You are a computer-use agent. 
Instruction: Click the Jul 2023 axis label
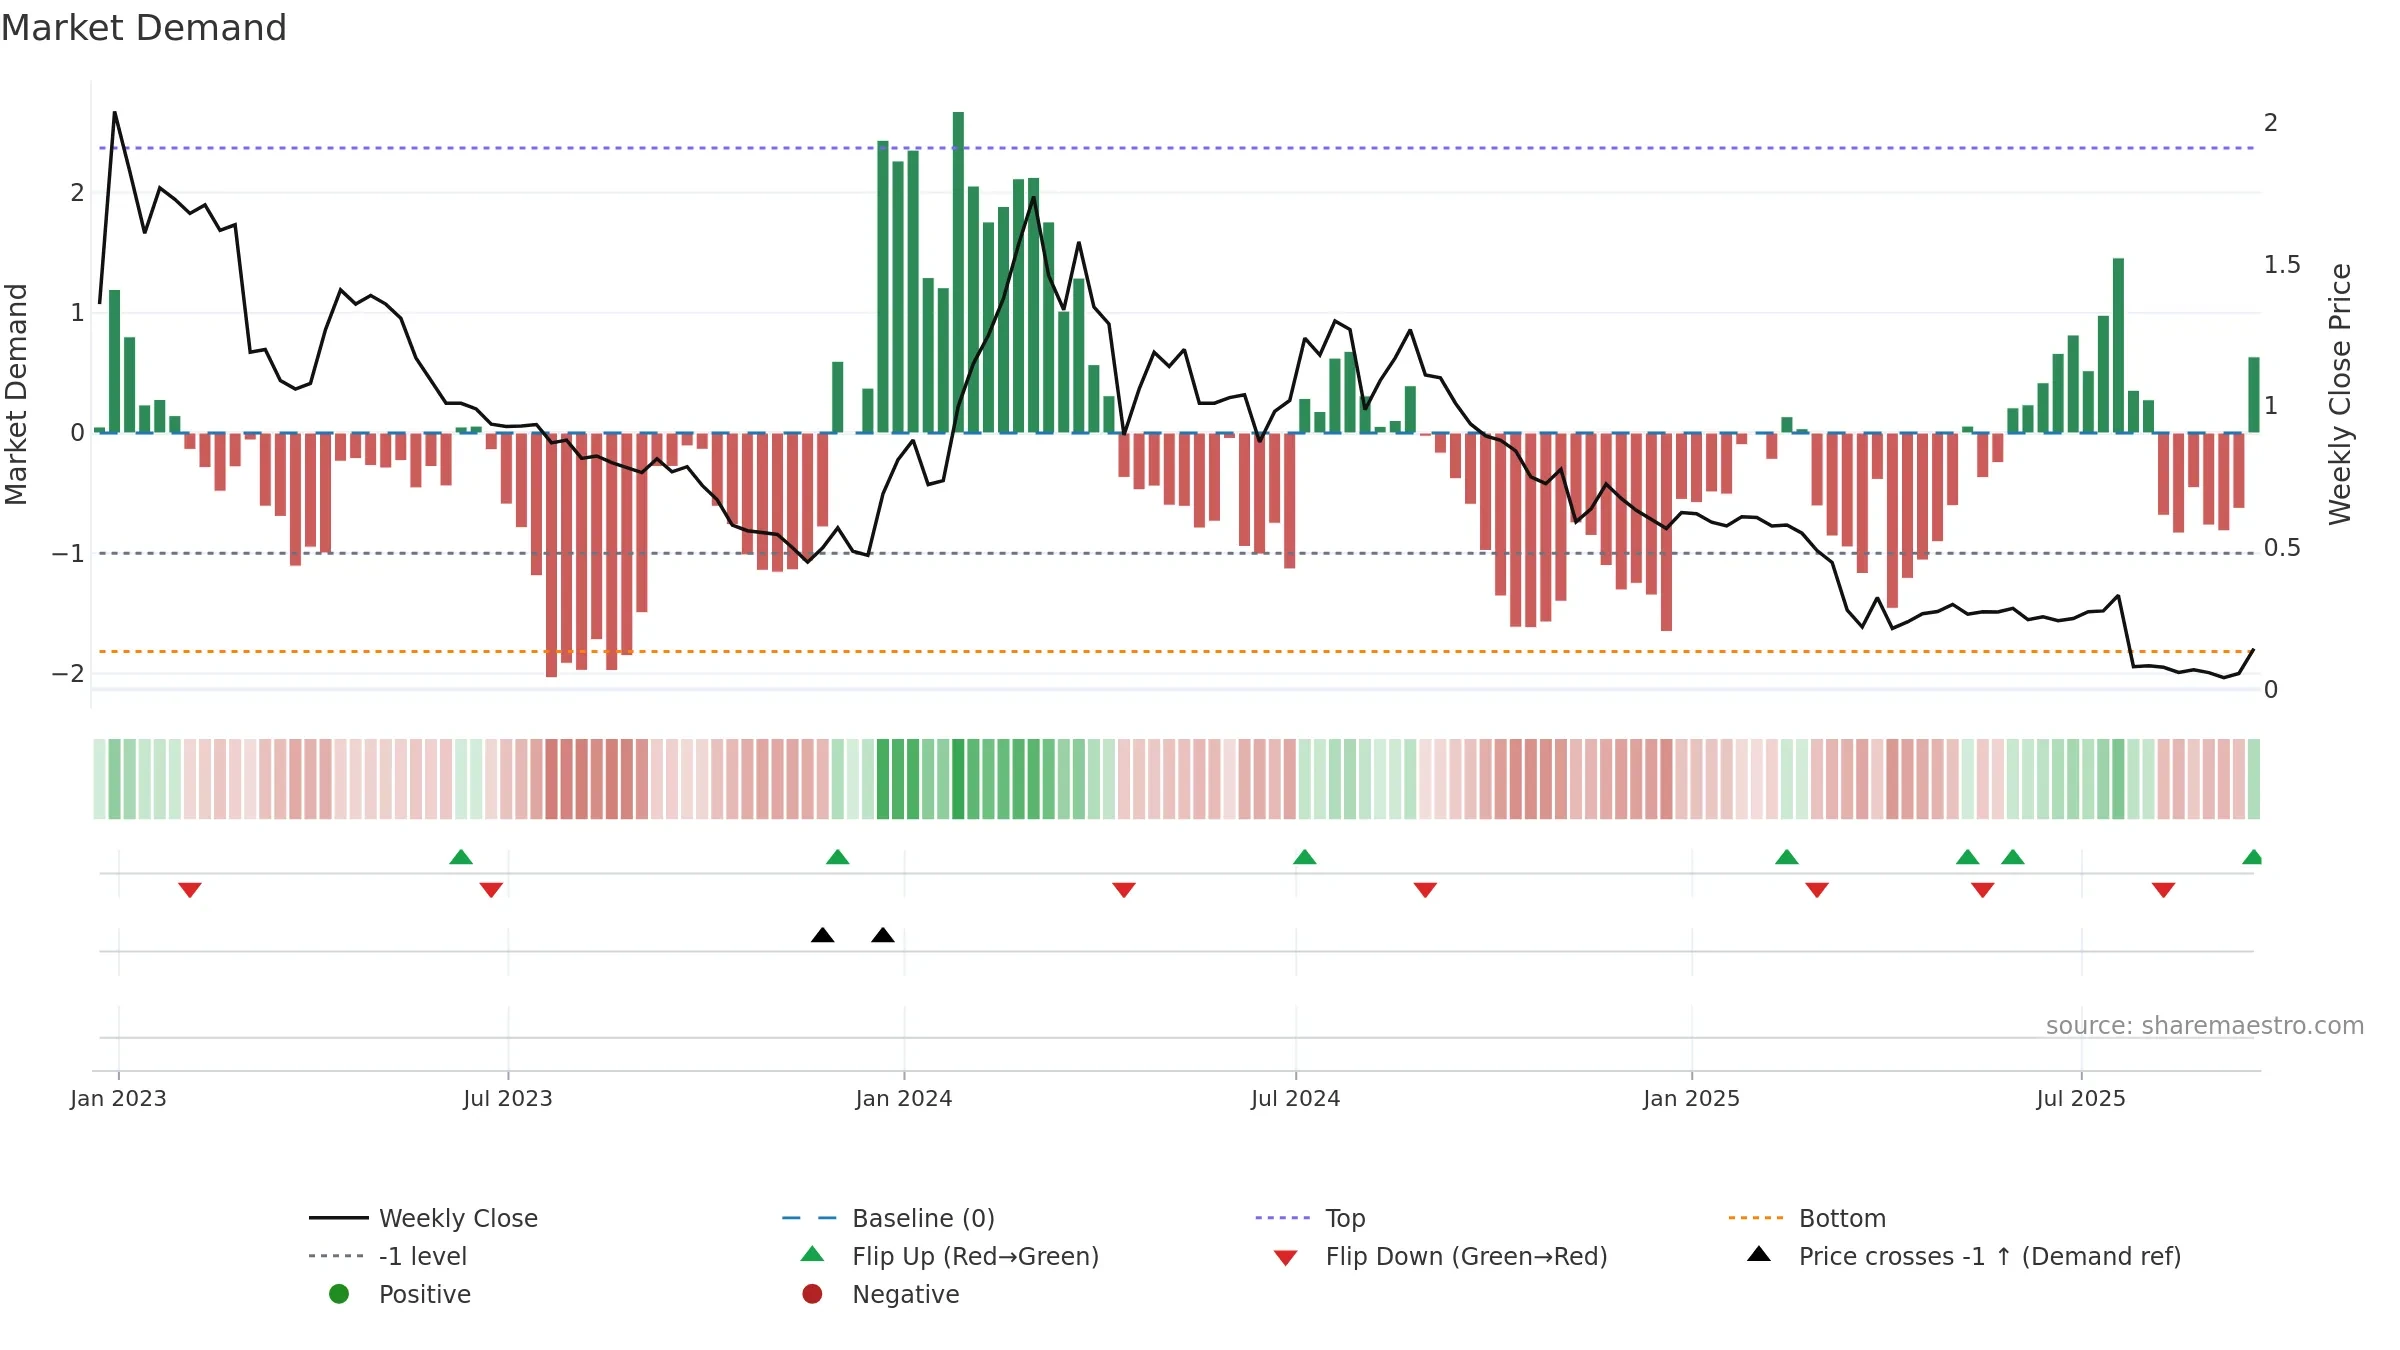pyautogui.click(x=508, y=1099)
